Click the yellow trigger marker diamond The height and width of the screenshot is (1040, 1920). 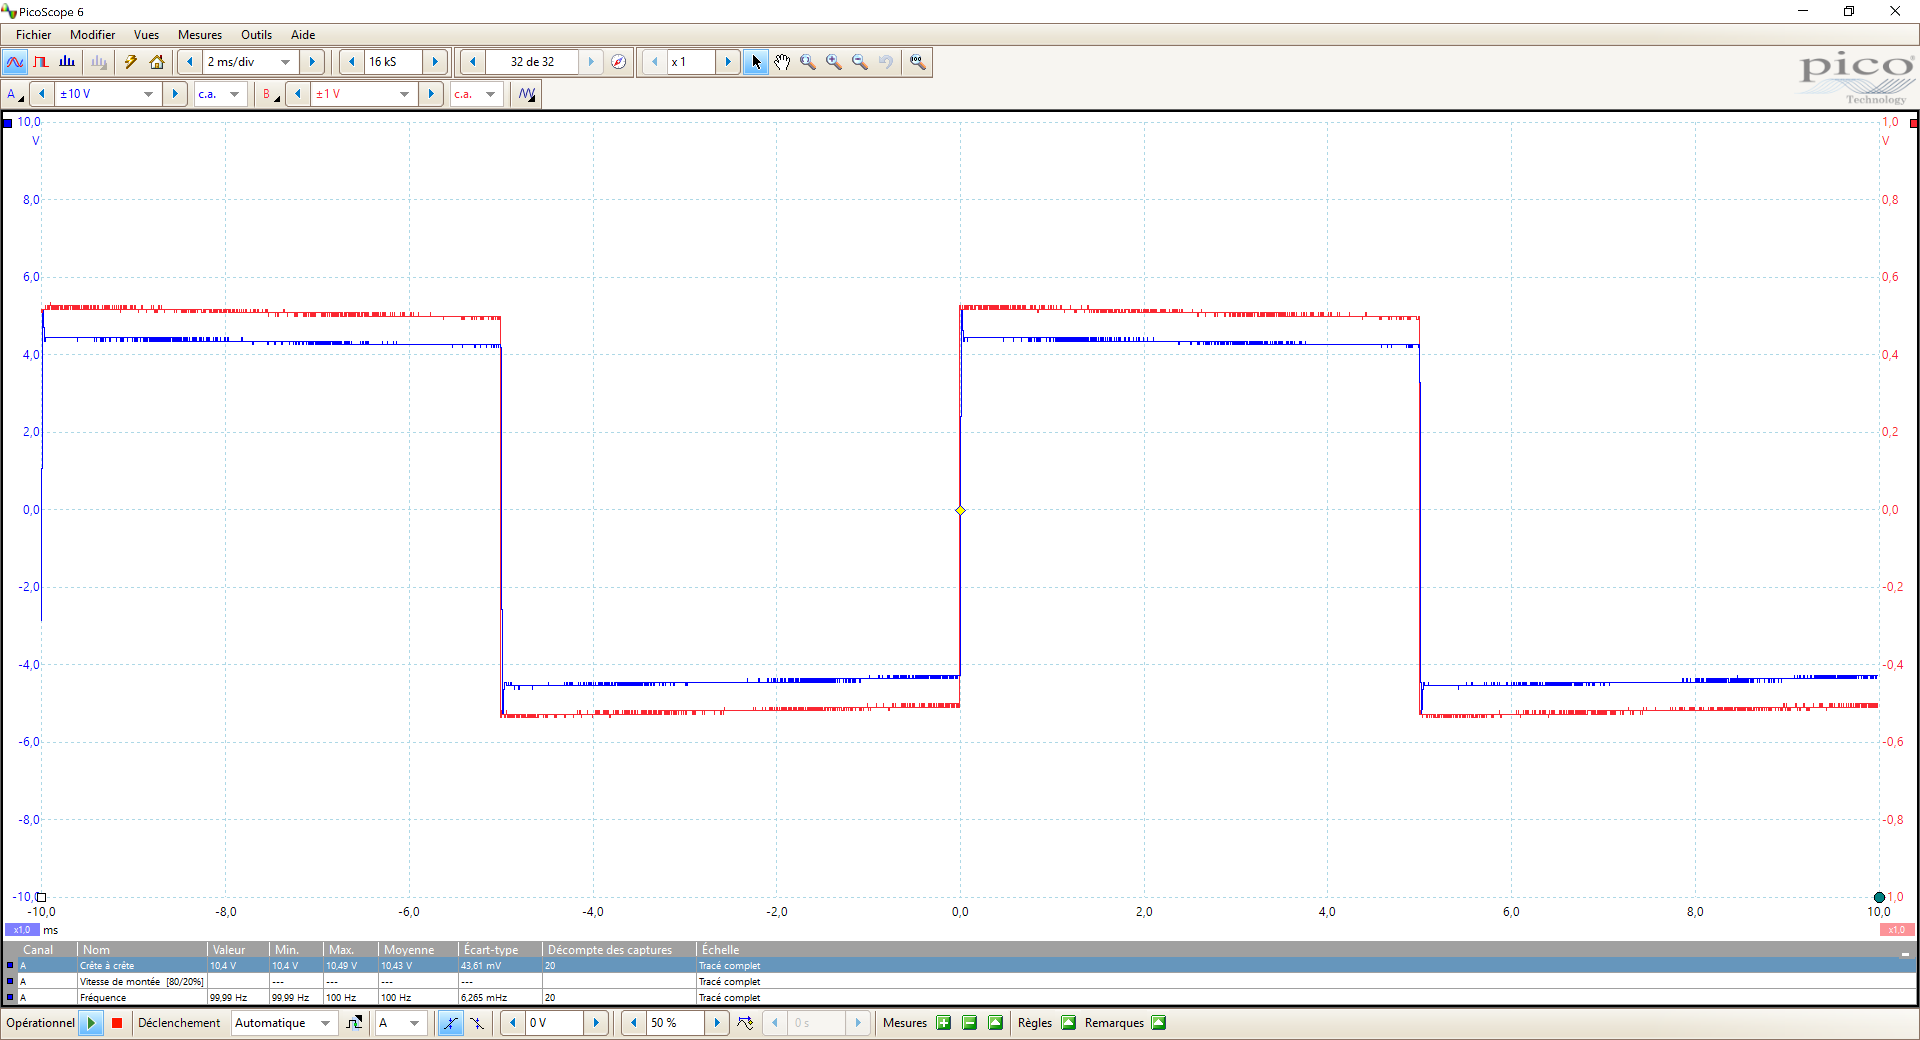(x=960, y=510)
